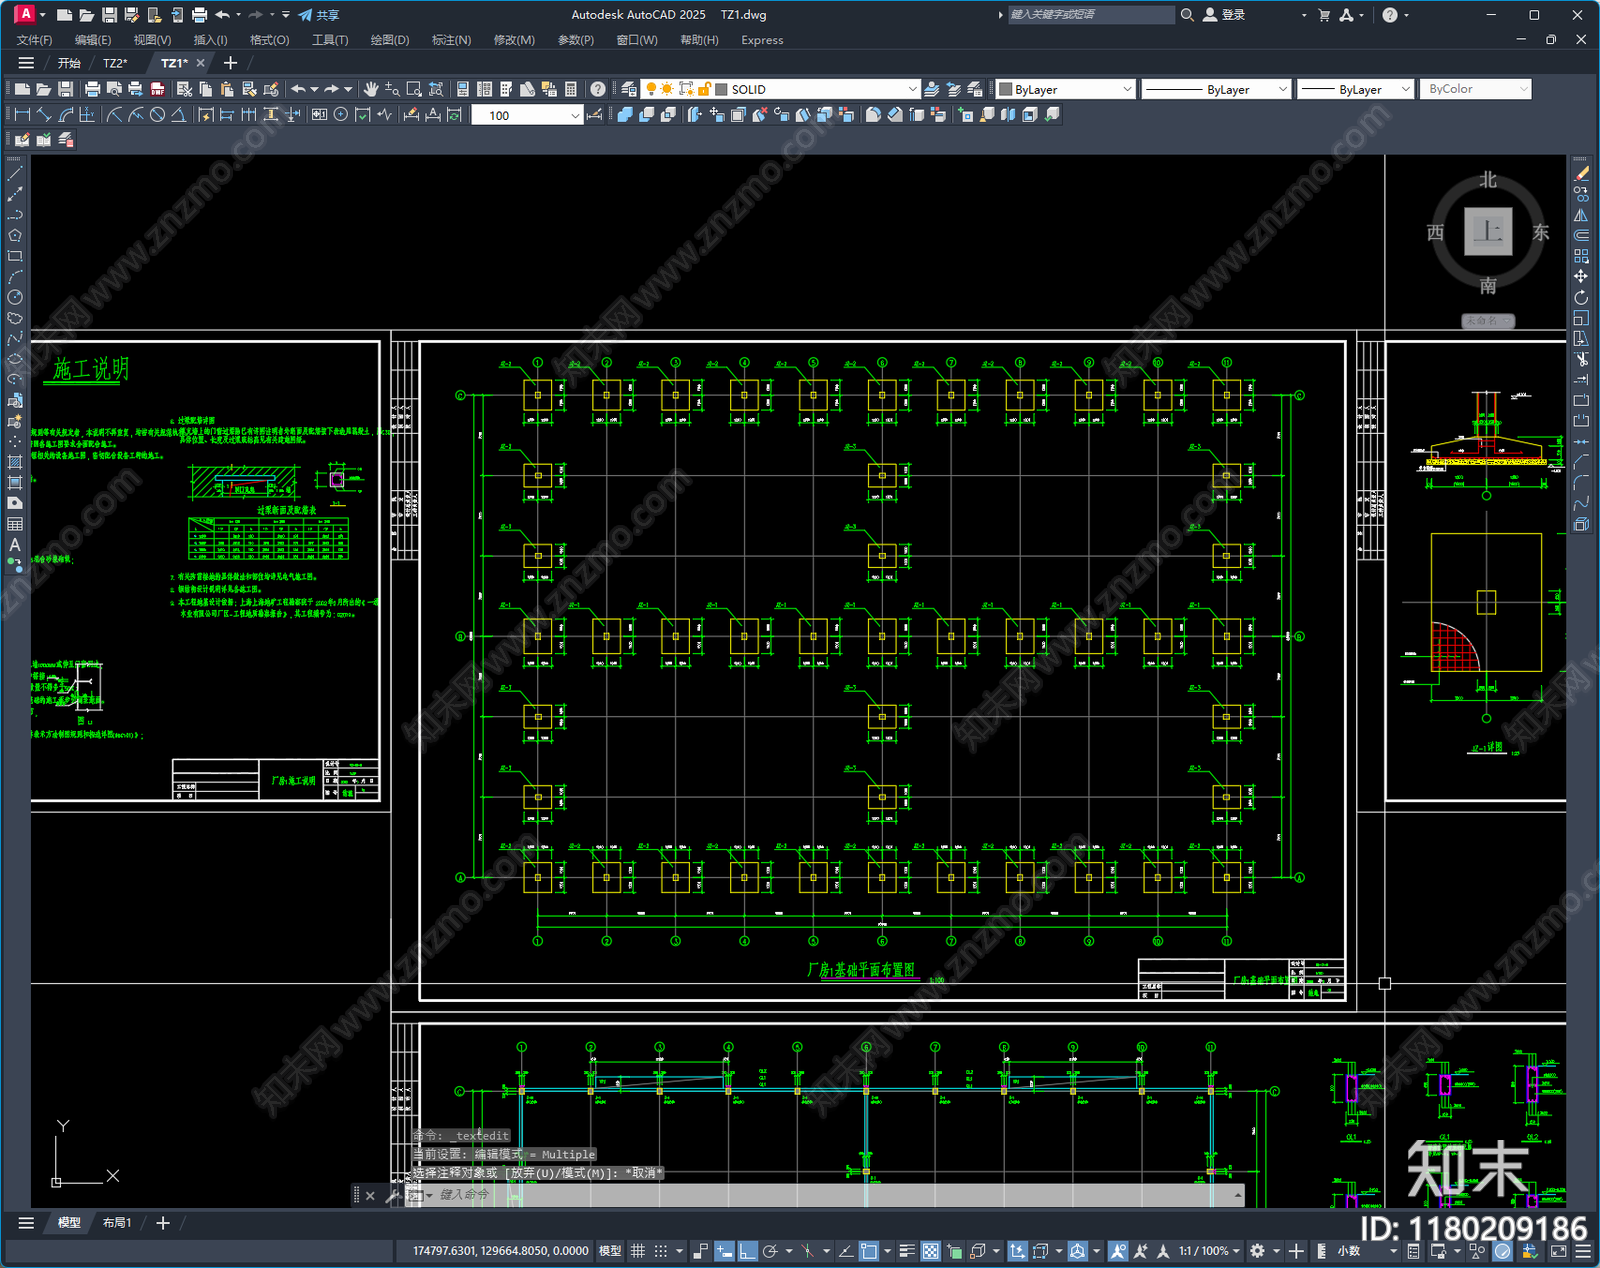
Task: Select the Linear Dimension tool
Action: [x=22, y=115]
